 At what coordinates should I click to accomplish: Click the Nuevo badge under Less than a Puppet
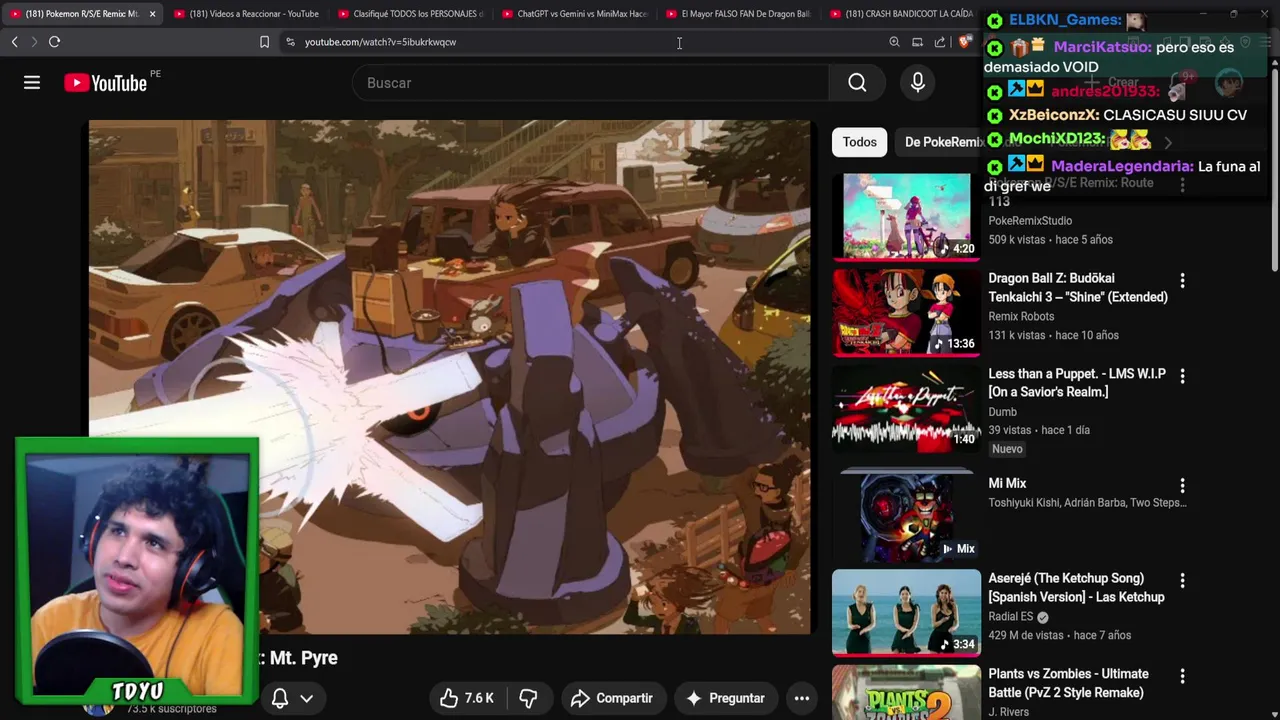click(1007, 449)
